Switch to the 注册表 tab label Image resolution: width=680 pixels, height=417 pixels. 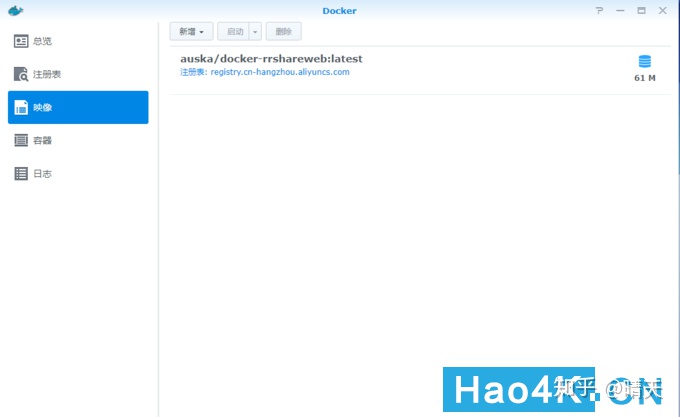coord(47,74)
